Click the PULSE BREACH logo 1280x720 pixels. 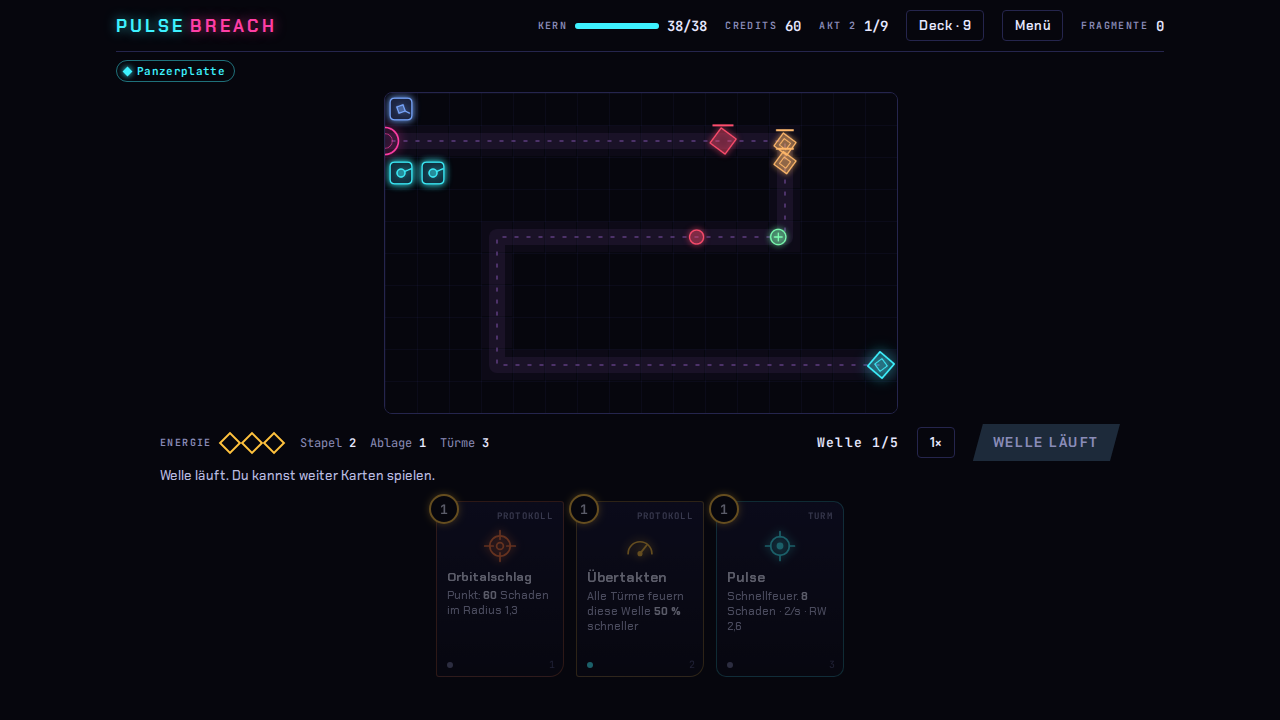196,26
